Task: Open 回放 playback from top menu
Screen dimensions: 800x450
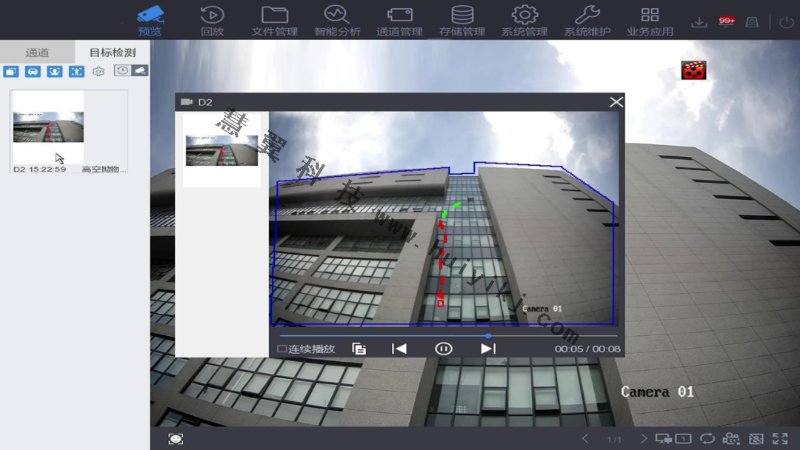Action: (x=212, y=20)
